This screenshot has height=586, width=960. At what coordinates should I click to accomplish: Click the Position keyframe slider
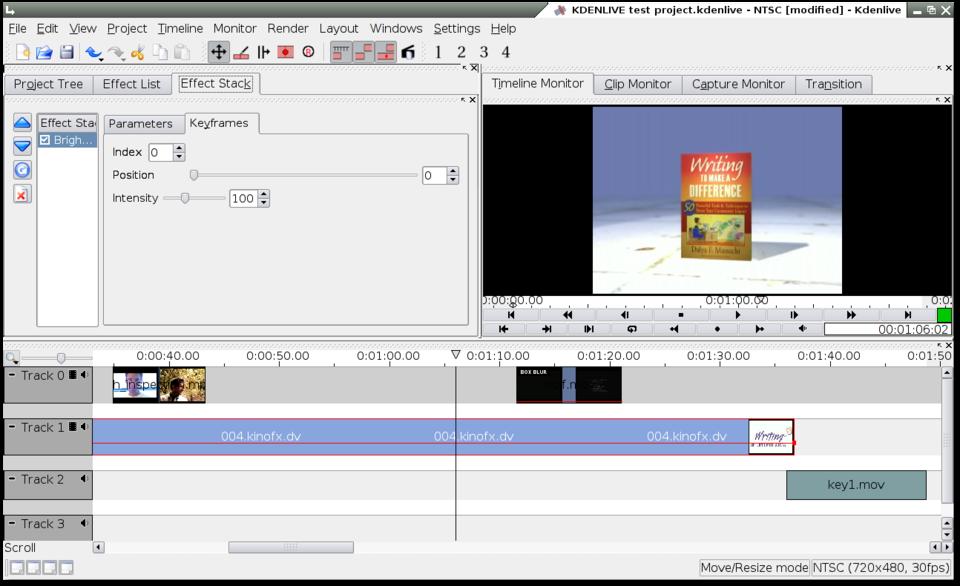pyautogui.click(x=304, y=175)
